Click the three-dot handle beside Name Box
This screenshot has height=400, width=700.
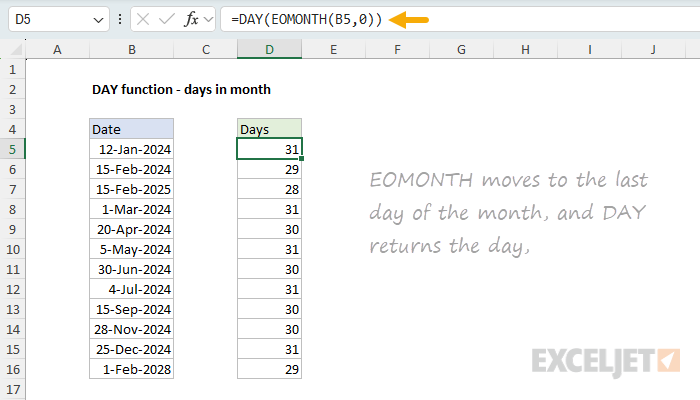(120, 19)
